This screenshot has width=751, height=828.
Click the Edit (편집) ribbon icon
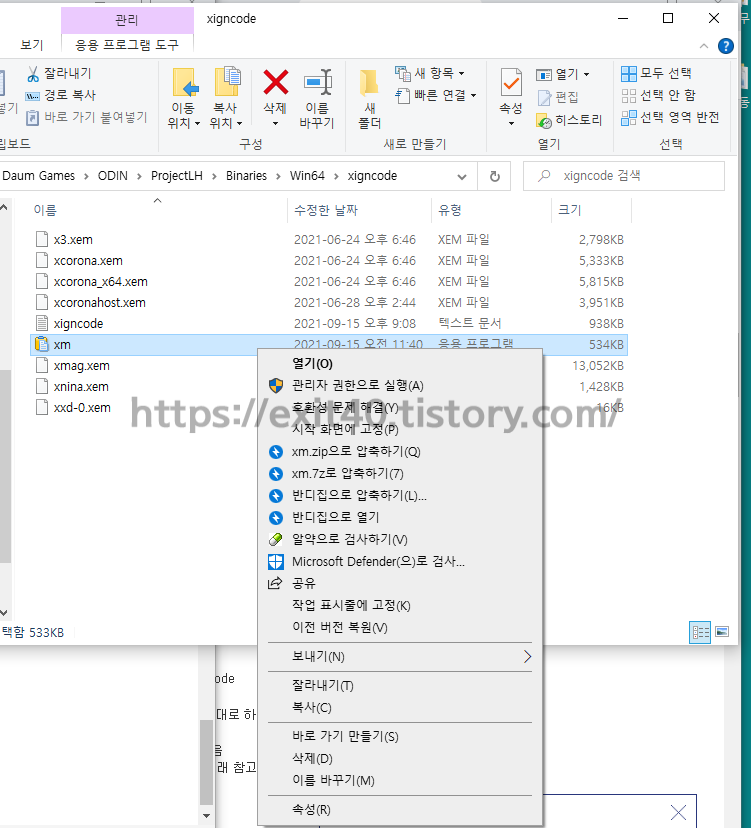tap(544, 97)
